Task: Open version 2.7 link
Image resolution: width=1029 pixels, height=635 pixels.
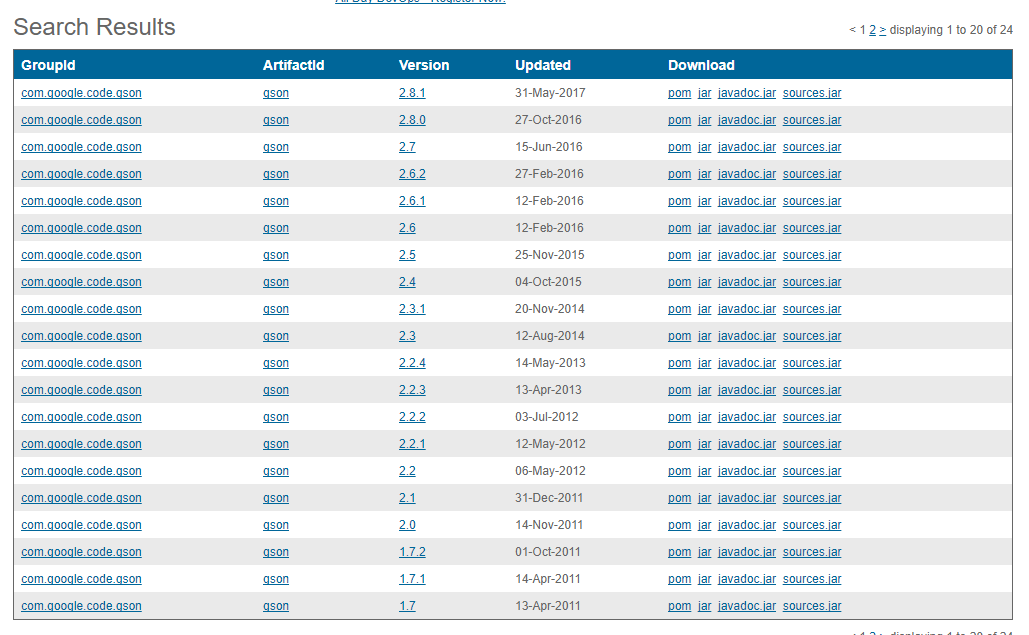Action: click(407, 147)
